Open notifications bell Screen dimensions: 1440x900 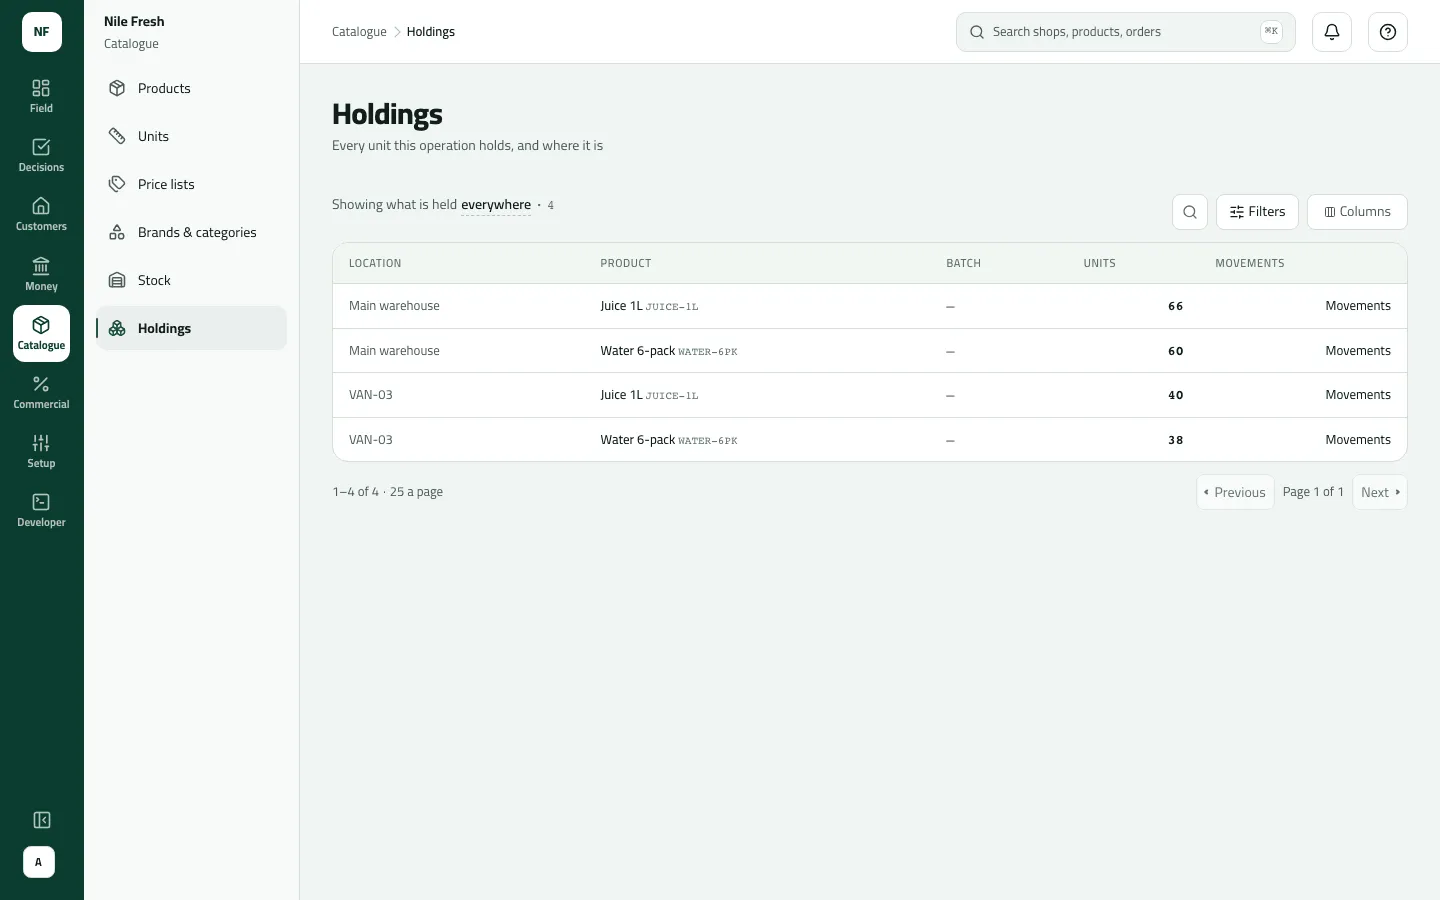[x=1332, y=32]
